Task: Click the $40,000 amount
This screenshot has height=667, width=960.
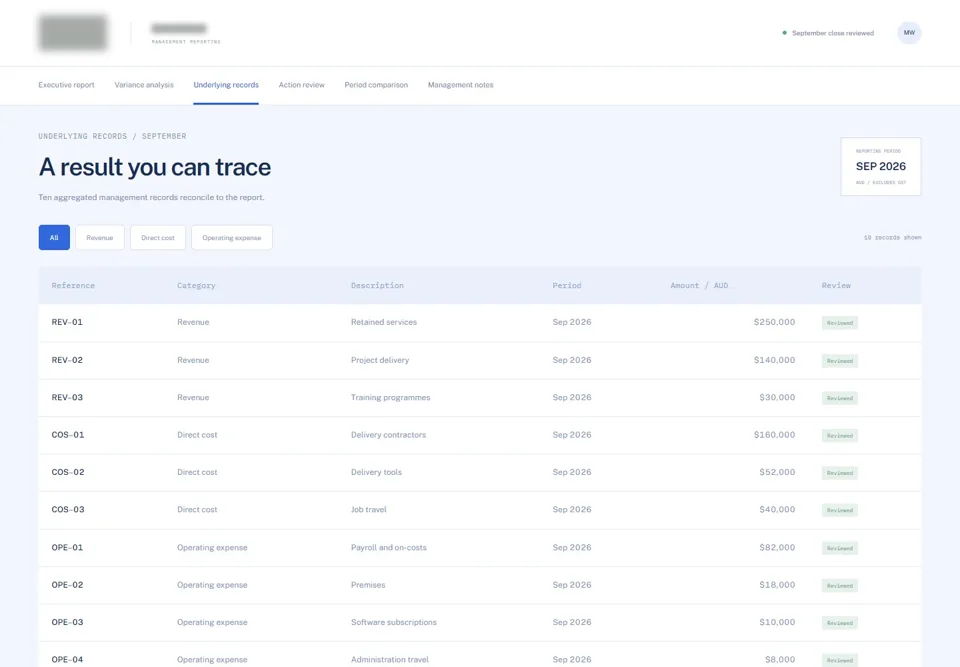Action: click(x=777, y=510)
